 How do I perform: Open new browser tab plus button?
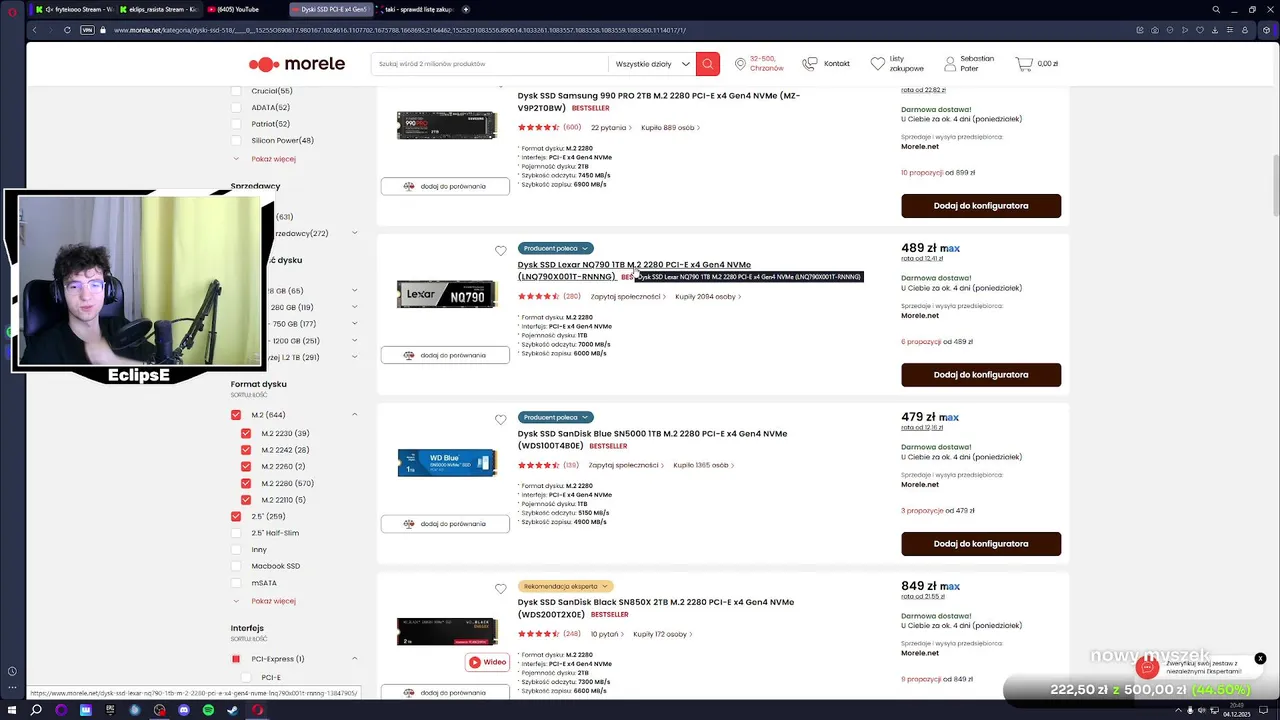[466, 9]
